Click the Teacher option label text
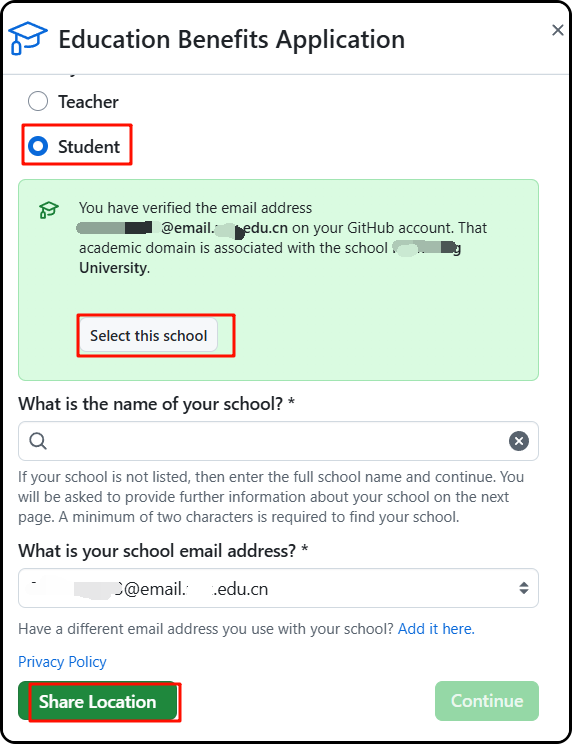This screenshot has width=572, height=744. pos(88,102)
